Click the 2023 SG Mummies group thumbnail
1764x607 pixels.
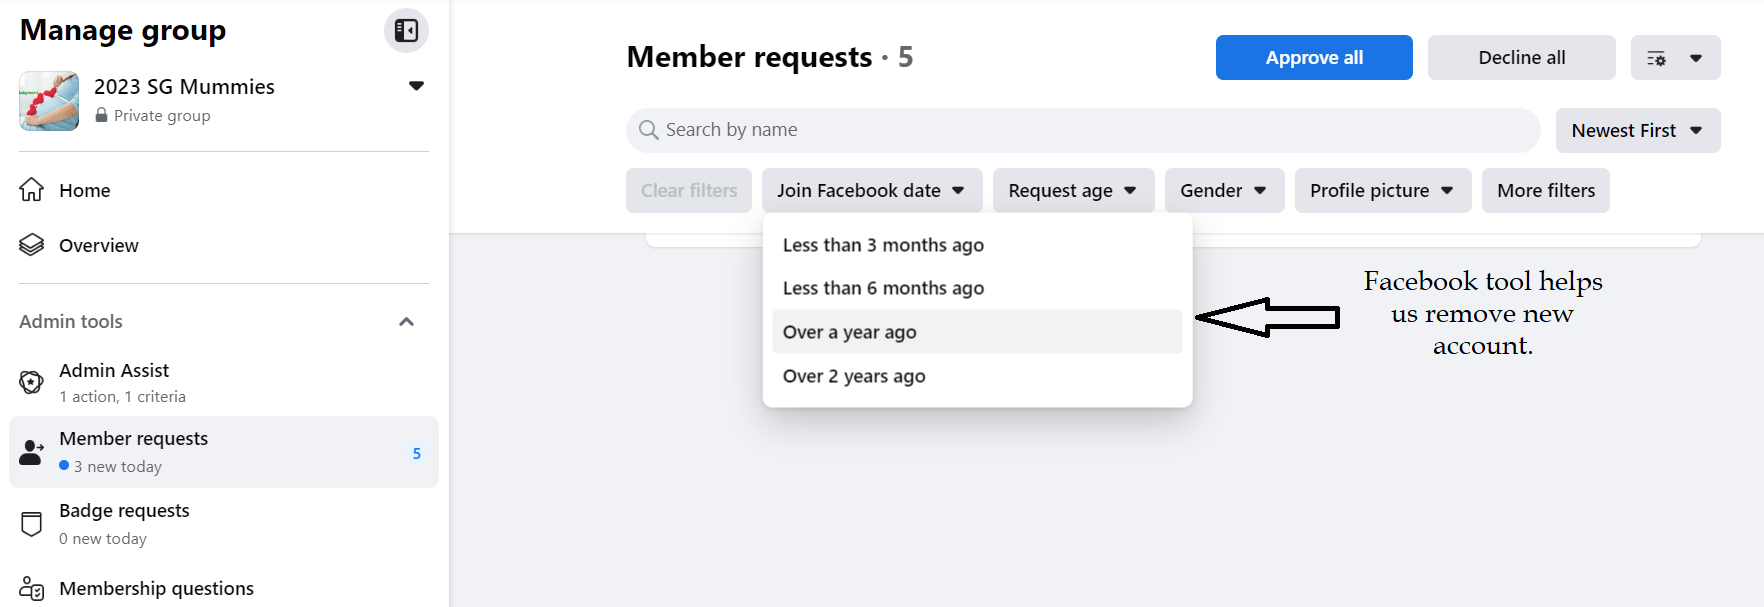coord(49,101)
